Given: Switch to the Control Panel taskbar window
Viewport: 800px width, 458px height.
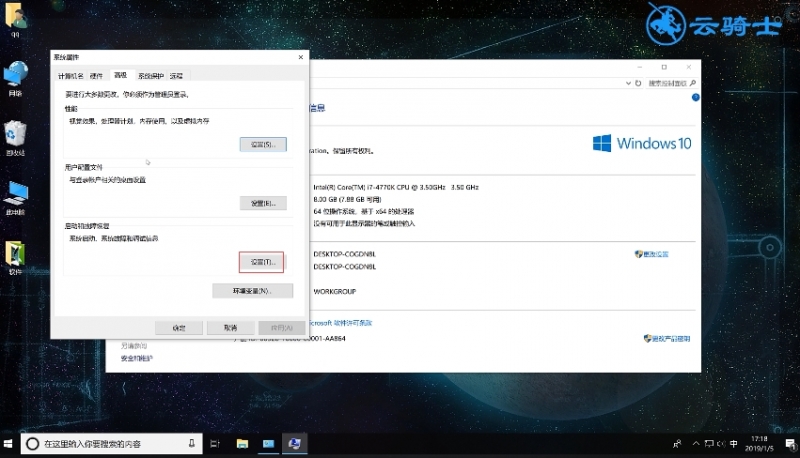Looking at the screenshot, I should click(x=268, y=444).
